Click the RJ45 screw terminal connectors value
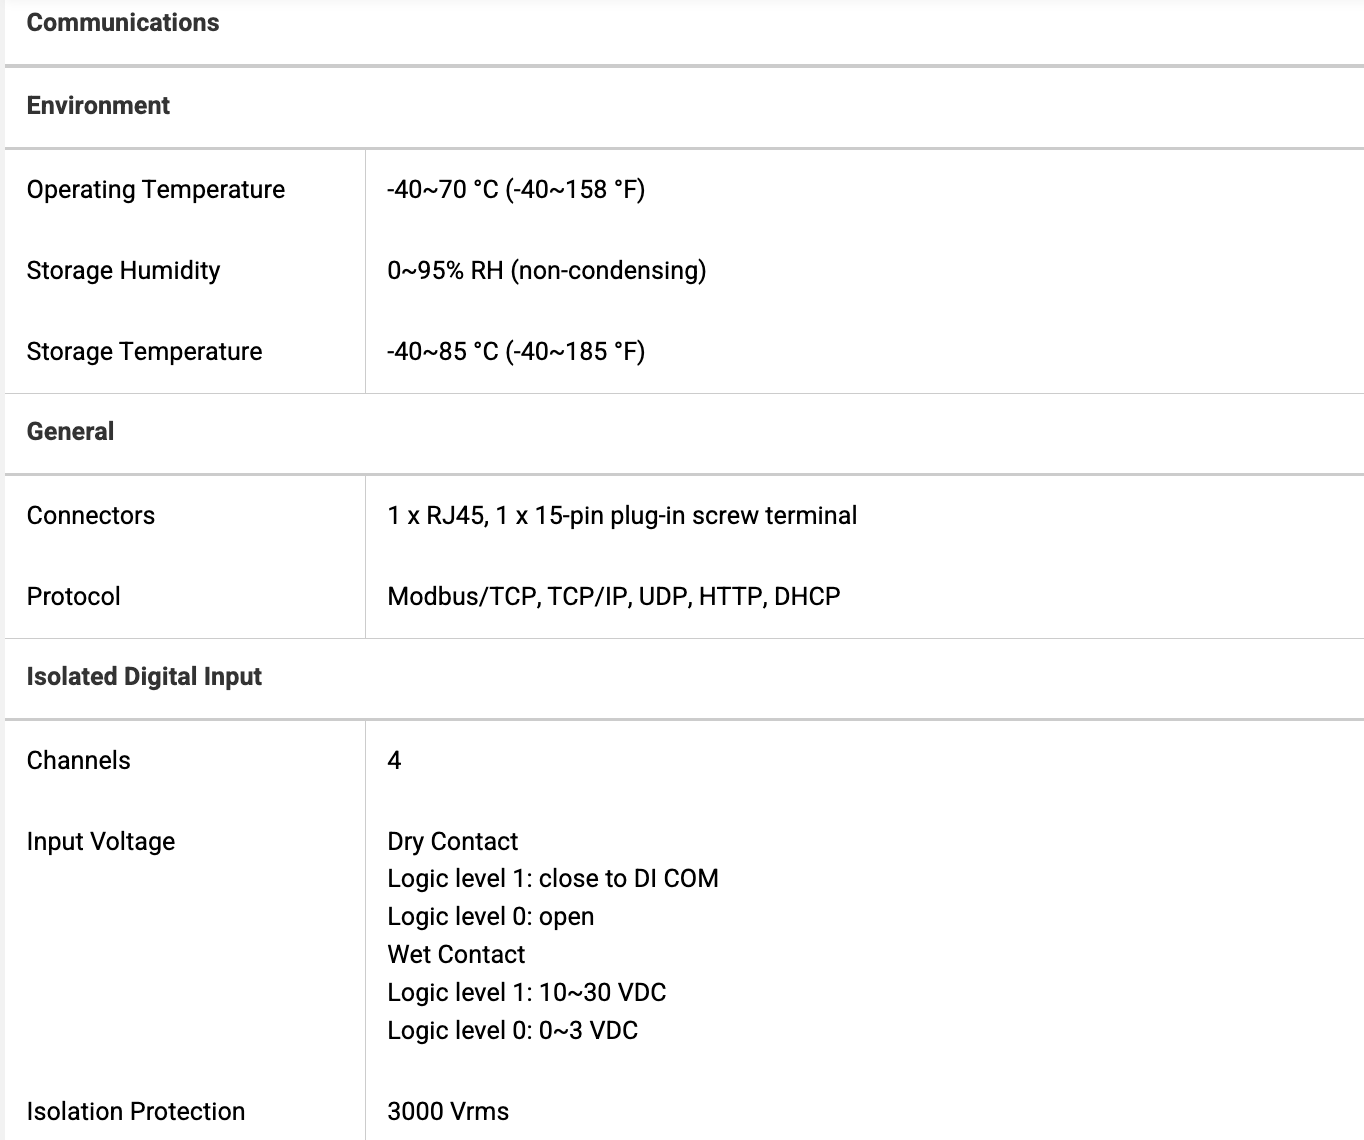Screen dimensions: 1364x1140 622,516
